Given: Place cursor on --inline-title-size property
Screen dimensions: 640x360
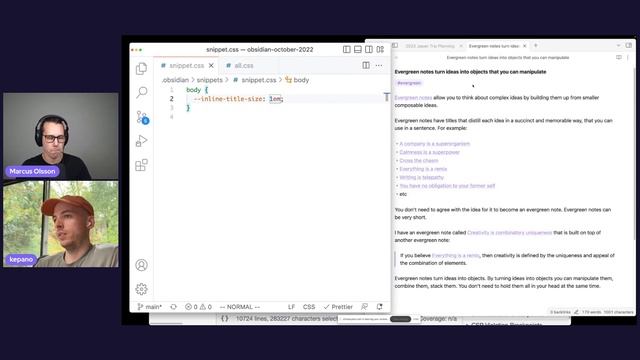Looking at the screenshot, I should point(229,99).
